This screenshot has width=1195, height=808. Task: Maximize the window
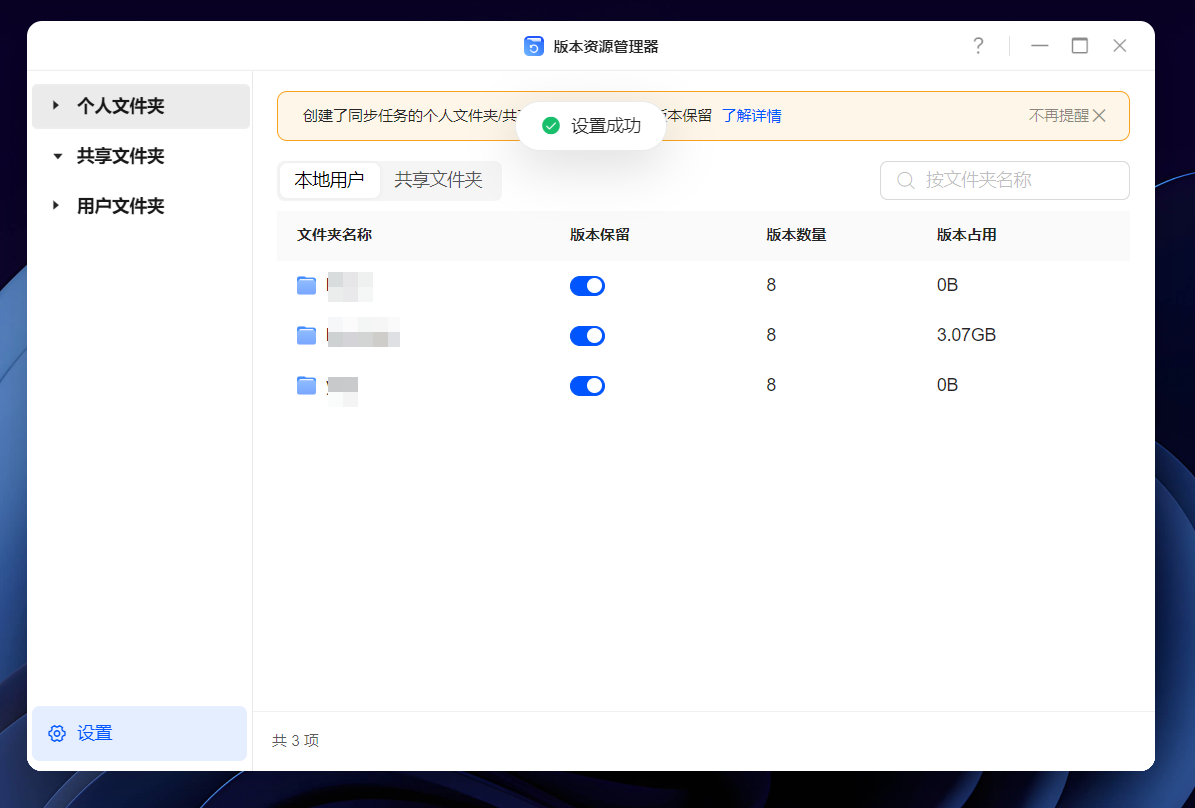click(x=1079, y=46)
